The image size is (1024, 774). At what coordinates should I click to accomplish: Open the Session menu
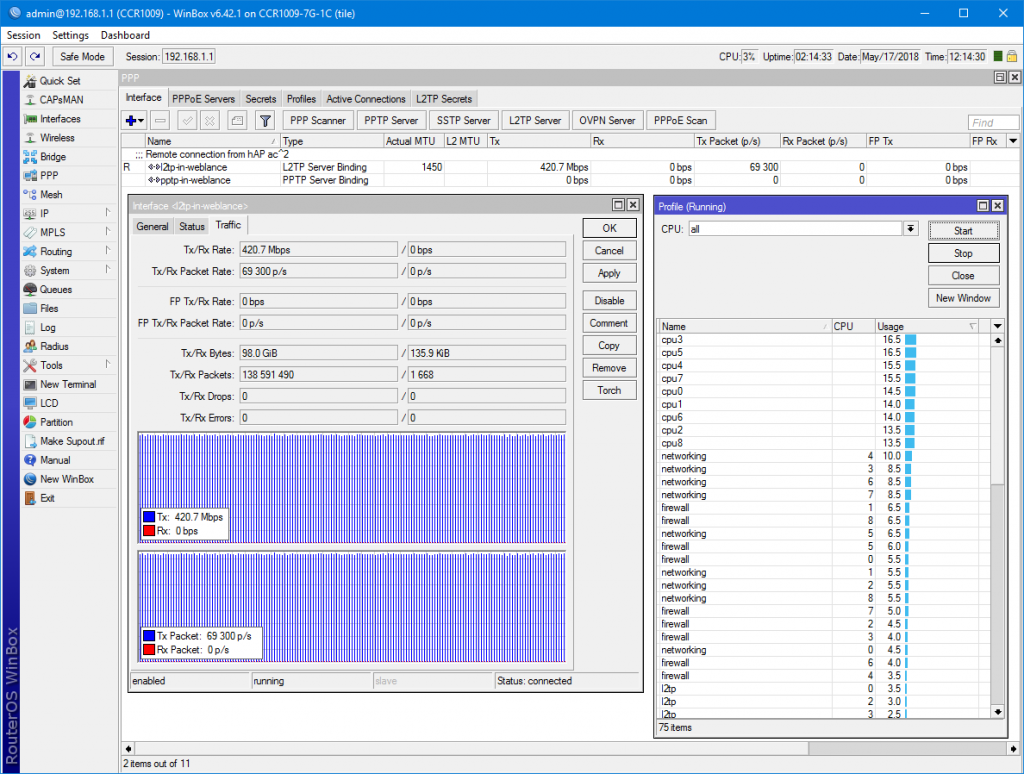coord(23,34)
